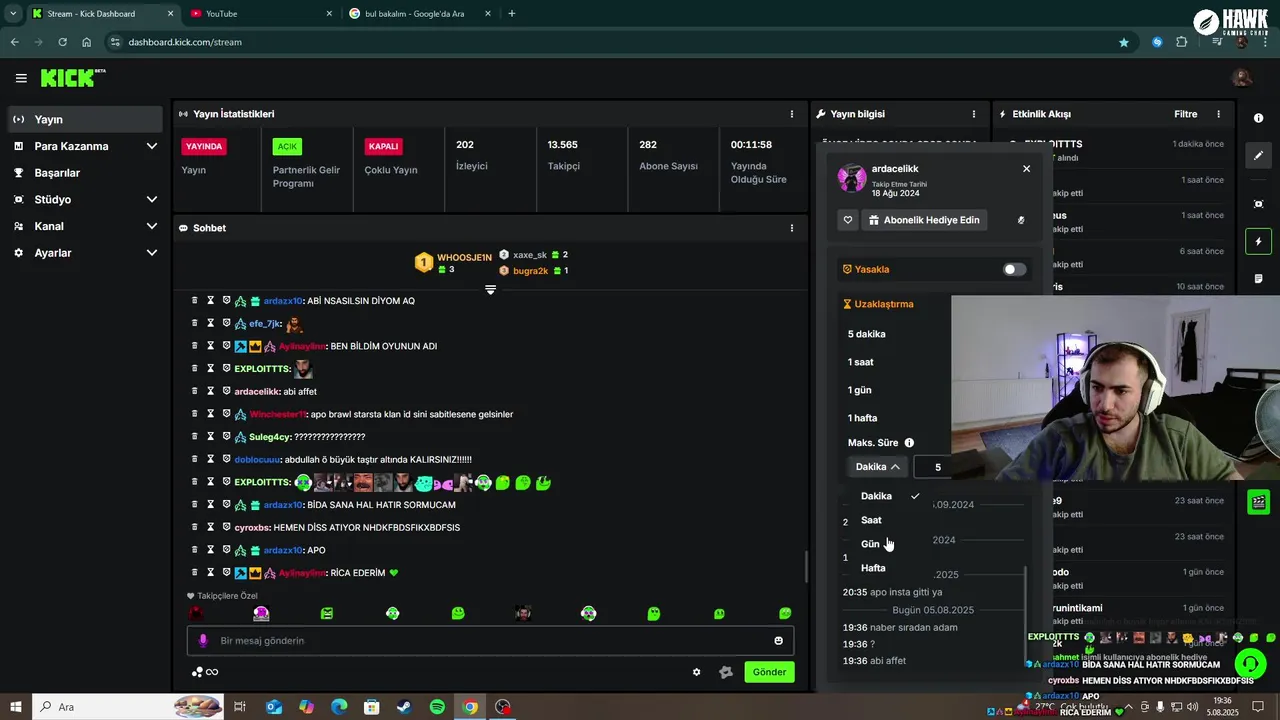This screenshot has width=1280, height=720.
Task: Toggle the Yasakla ban switch
Action: tap(1014, 269)
